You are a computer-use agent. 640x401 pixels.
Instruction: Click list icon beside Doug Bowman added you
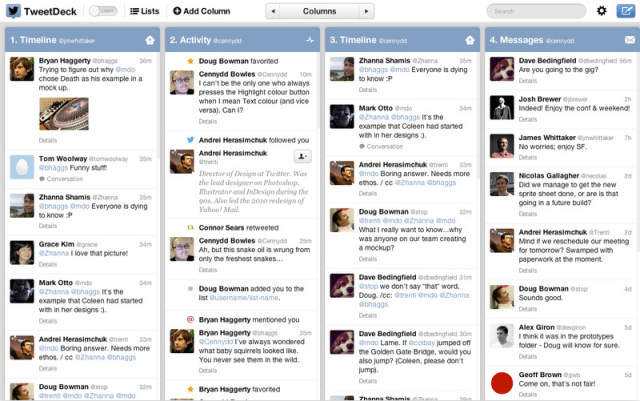190,289
